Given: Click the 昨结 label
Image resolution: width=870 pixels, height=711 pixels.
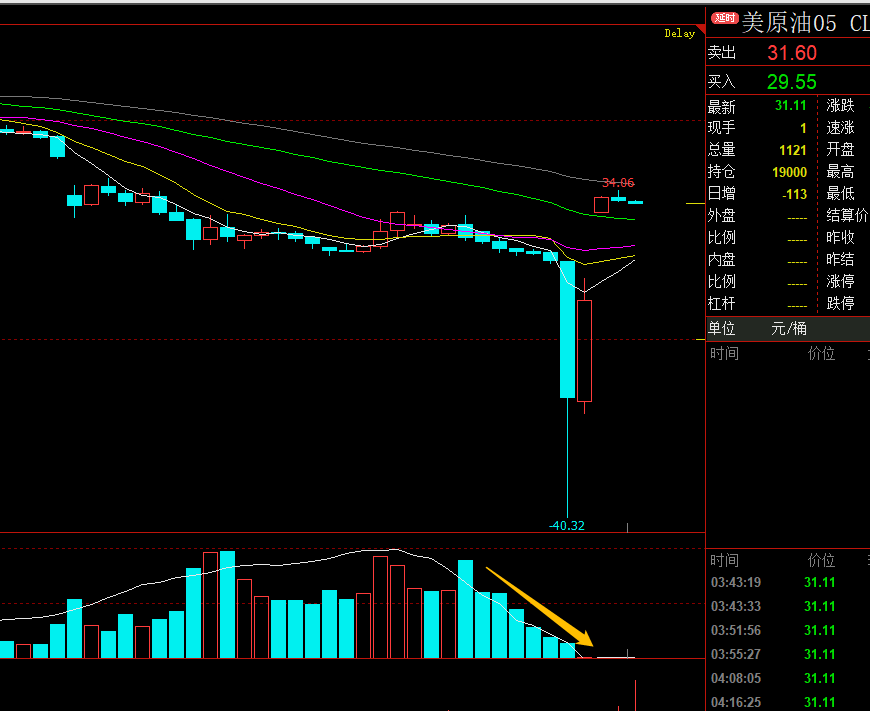Looking at the screenshot, I should (x=840, y=259).
